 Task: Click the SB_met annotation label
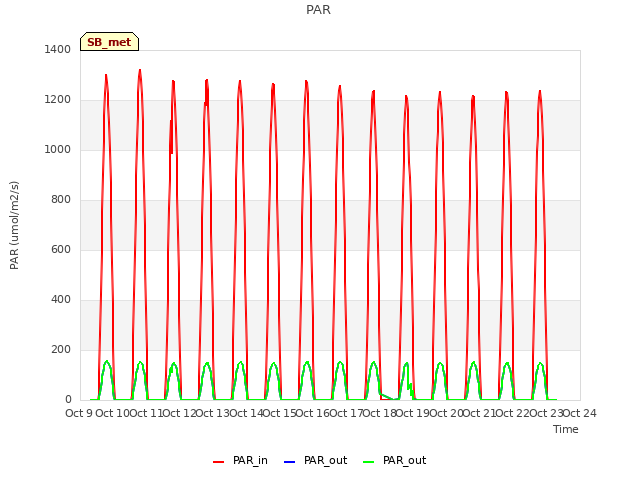point(109,42)
